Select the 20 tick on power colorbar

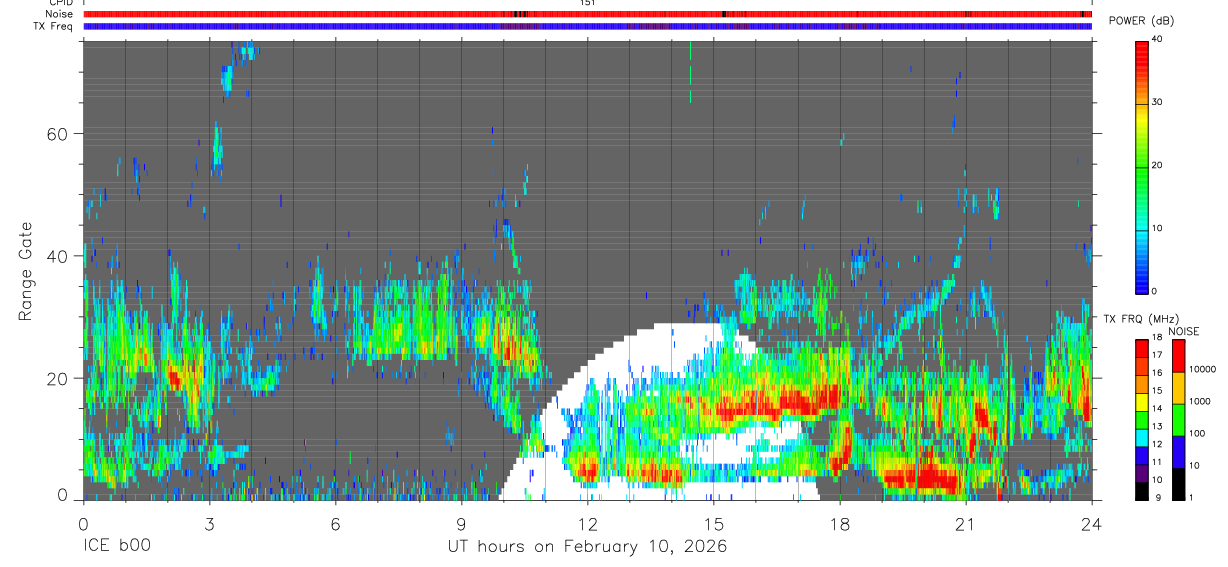1158,165
